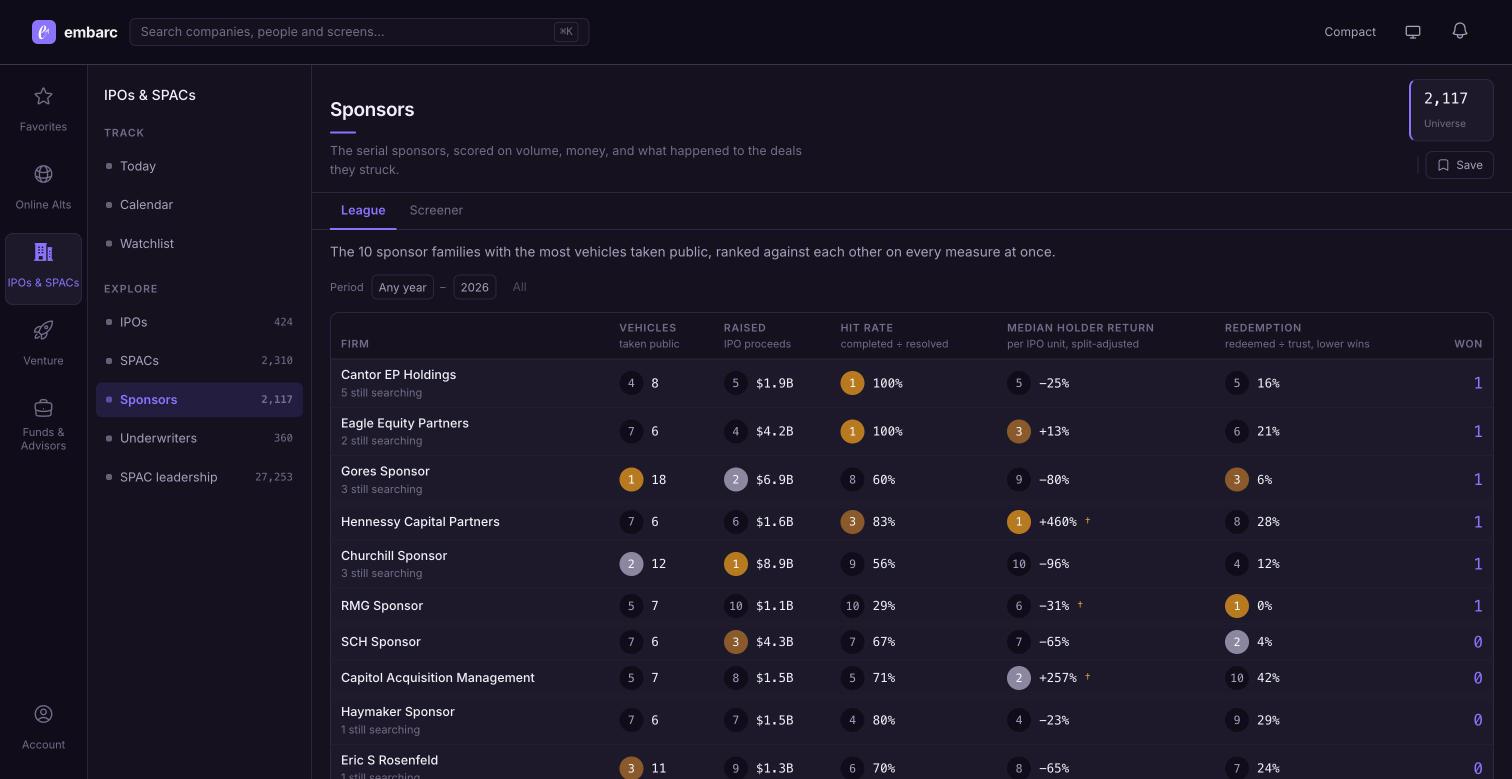Image resolution: width=1512 pixels, height=779 pixels.
Task: Select the IPOs & SPACs building icon
Action: click(43, 252)
